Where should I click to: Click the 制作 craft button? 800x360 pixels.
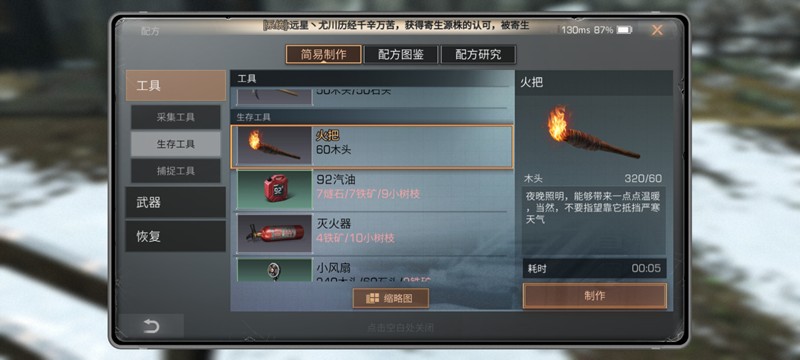594,296
